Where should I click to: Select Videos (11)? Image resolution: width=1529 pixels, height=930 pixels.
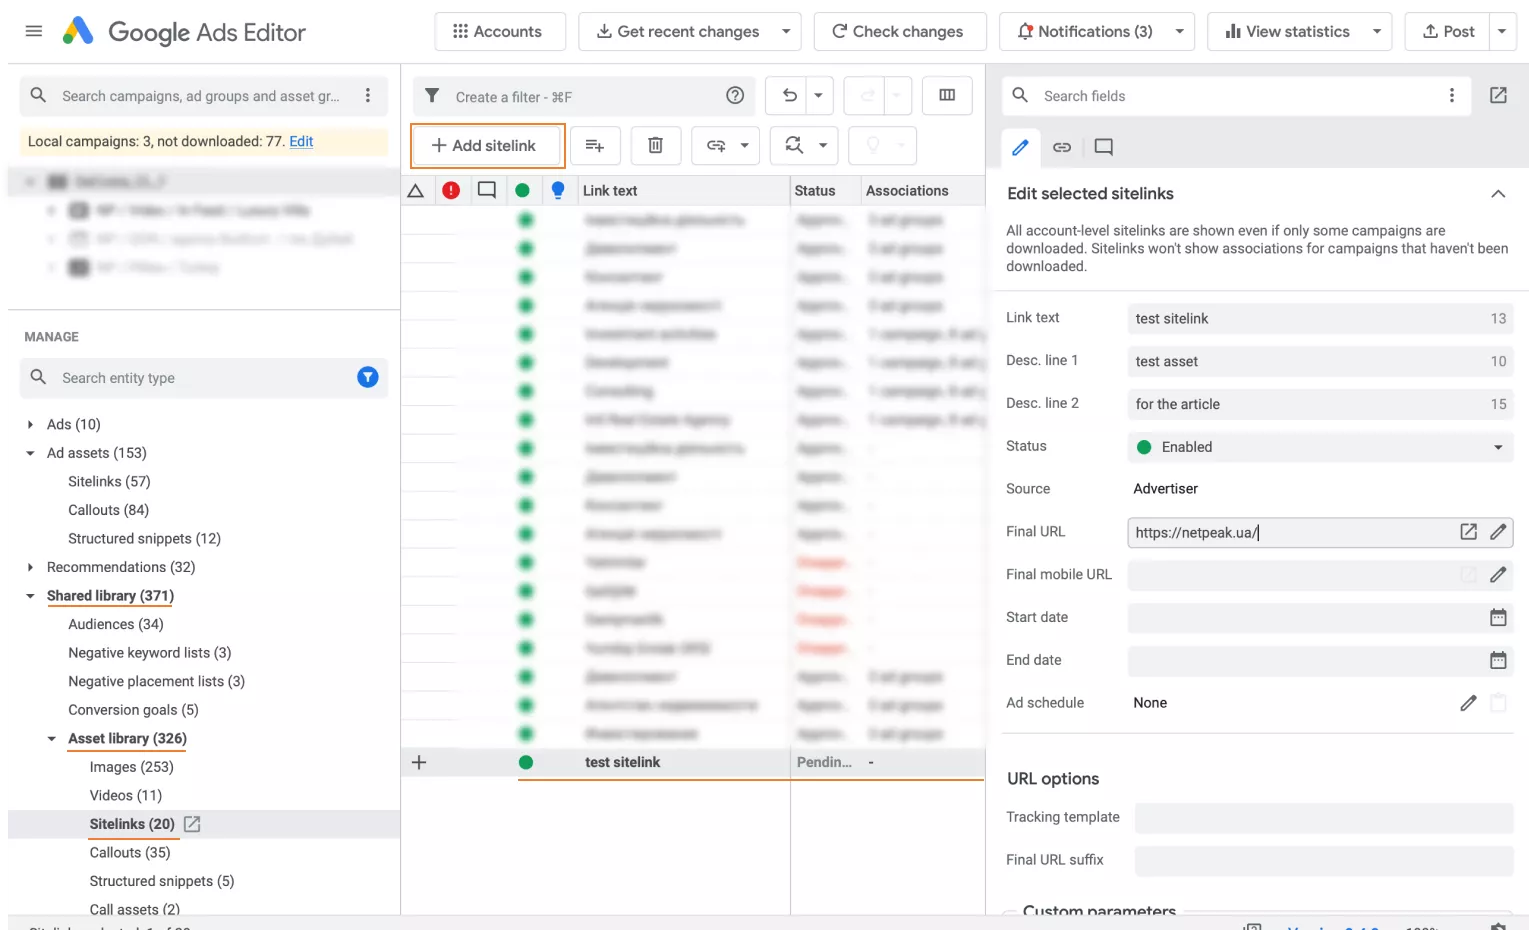pos(125,796)
